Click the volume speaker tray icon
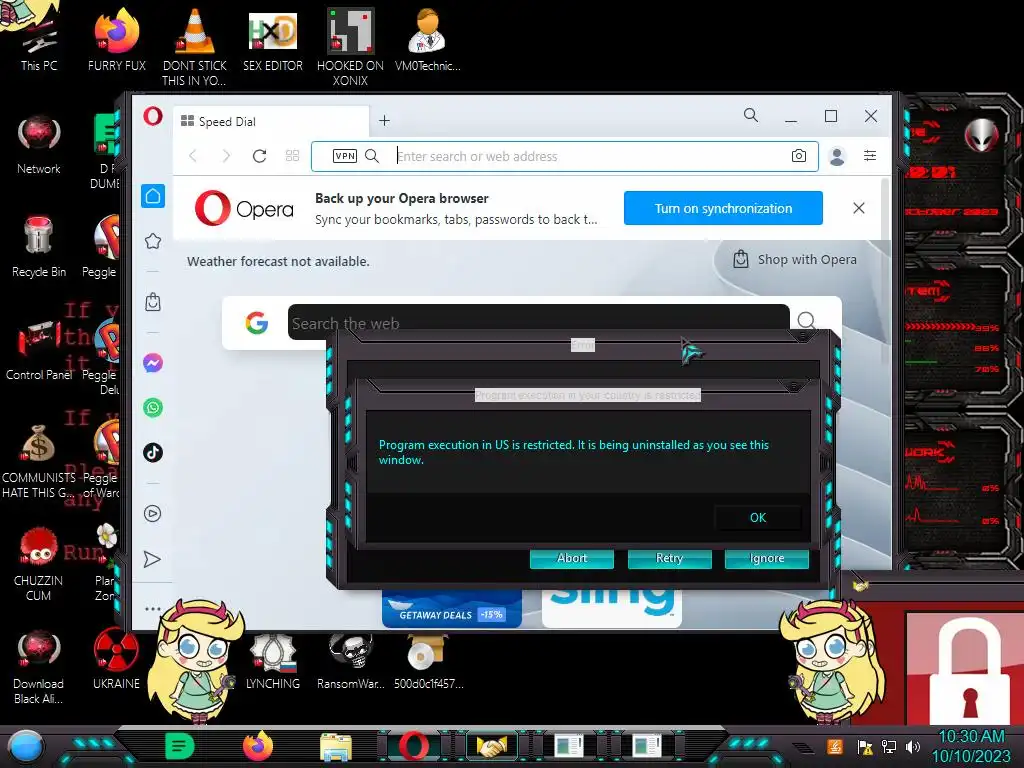Viewport: 1024px width, 768px height. coord(913,746)
